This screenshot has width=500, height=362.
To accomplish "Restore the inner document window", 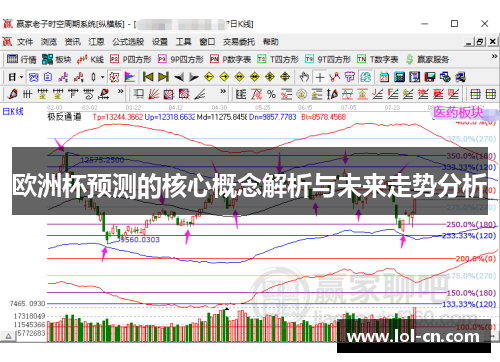I will 480,42.
